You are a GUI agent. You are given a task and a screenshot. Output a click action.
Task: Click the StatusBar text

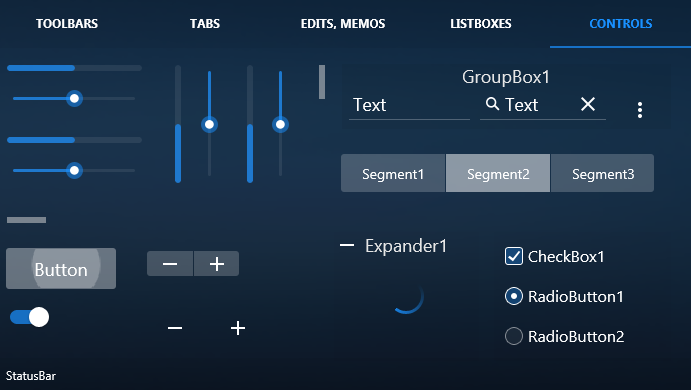31,376
